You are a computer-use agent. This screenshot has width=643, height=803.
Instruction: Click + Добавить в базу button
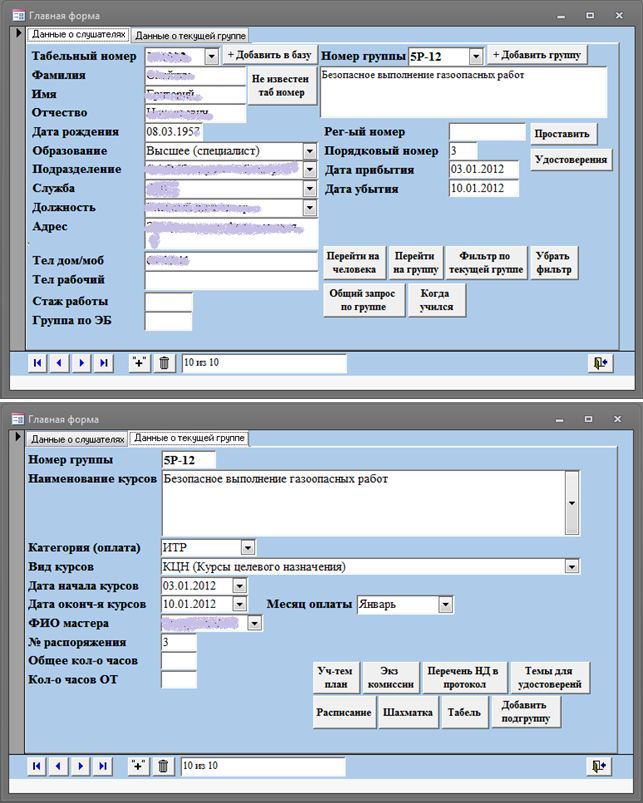pos(269,55)
